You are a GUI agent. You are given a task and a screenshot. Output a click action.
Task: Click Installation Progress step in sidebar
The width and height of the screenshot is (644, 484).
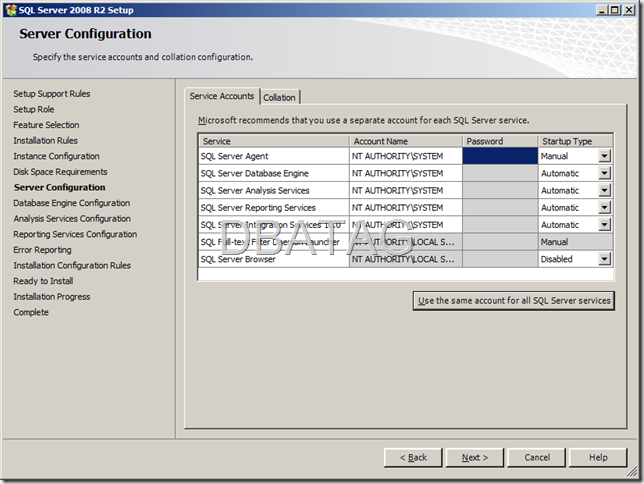coord(52,297)
